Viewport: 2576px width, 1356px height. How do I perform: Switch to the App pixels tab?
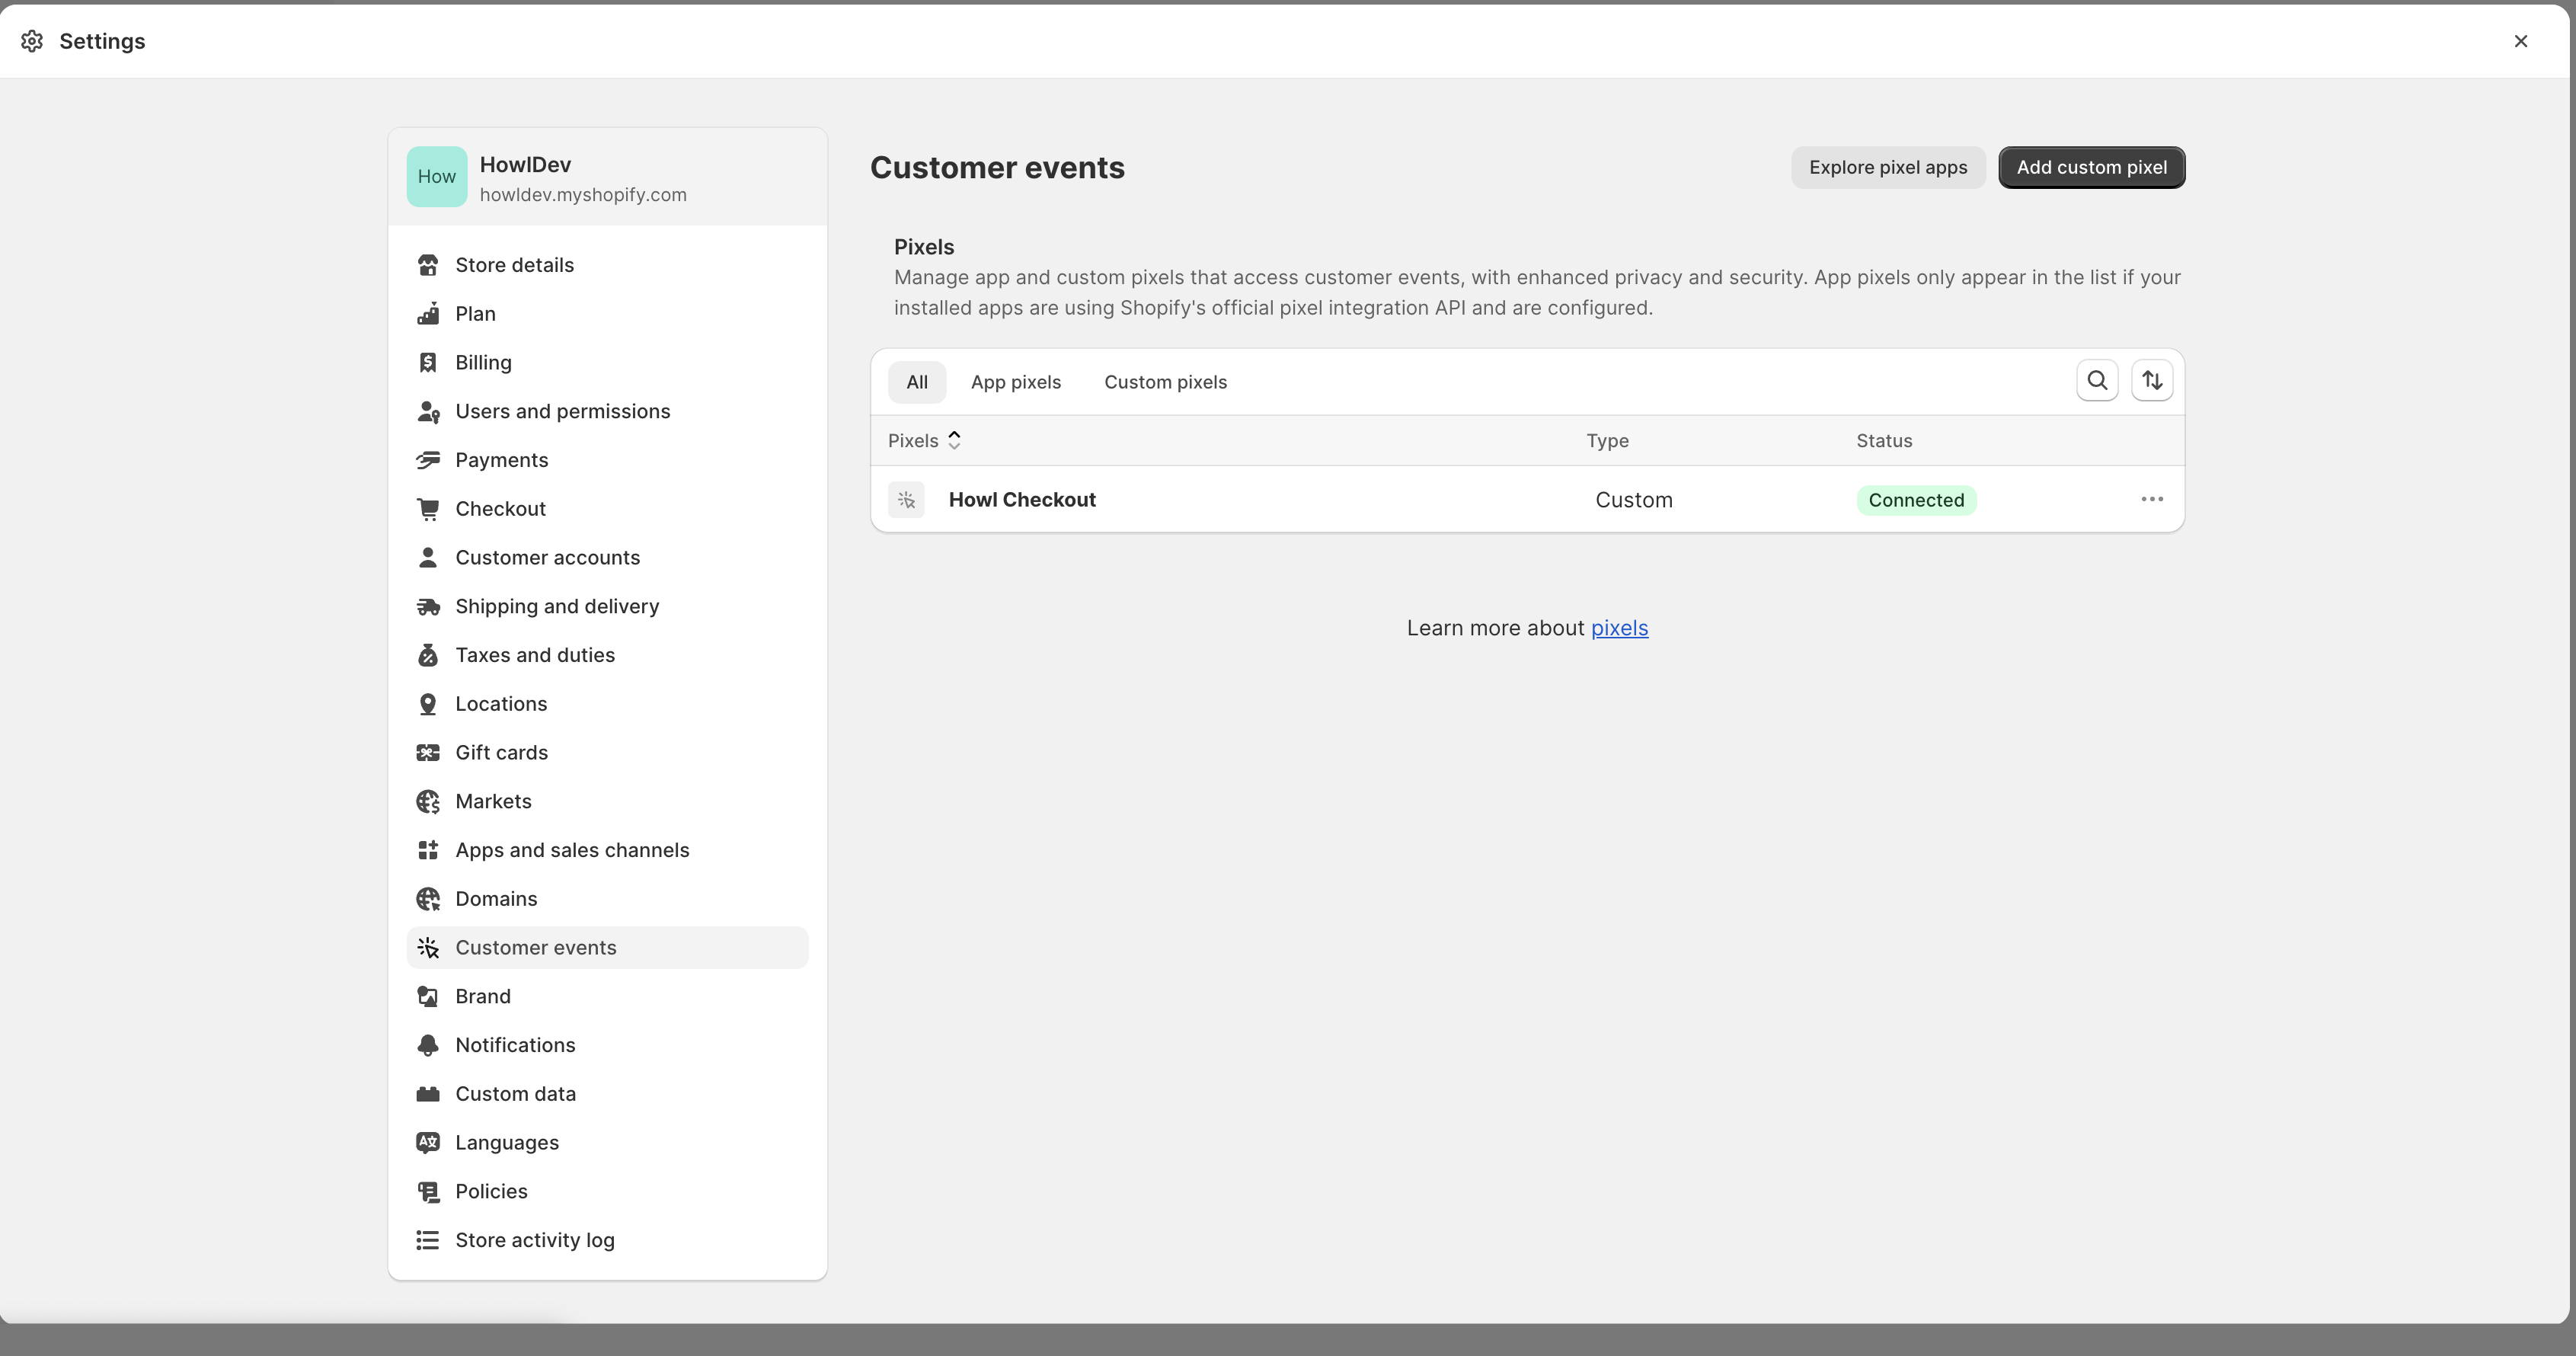[x=1015, y=382]
